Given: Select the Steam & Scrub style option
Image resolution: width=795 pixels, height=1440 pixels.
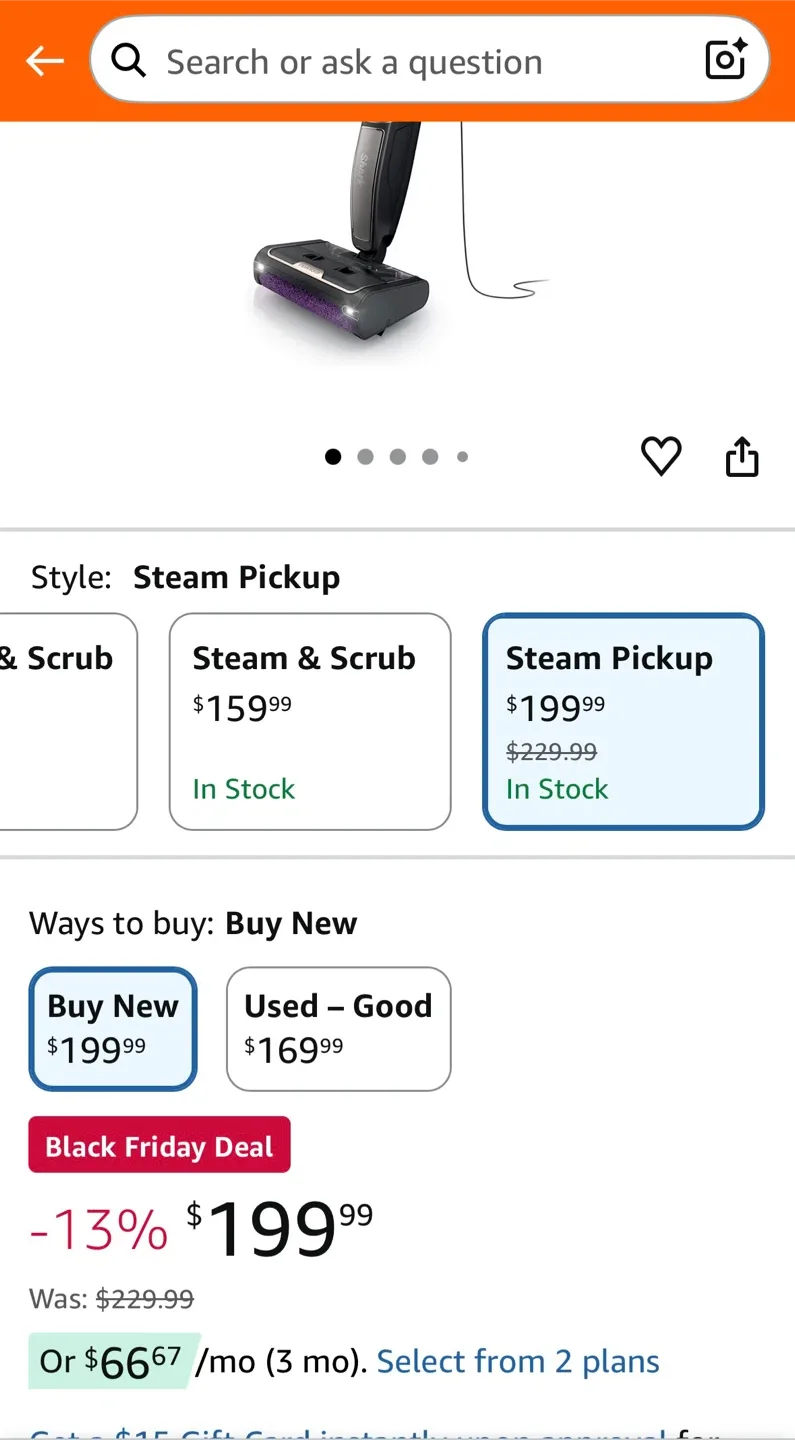Looking at the screenshot, I should pos(310,721).
